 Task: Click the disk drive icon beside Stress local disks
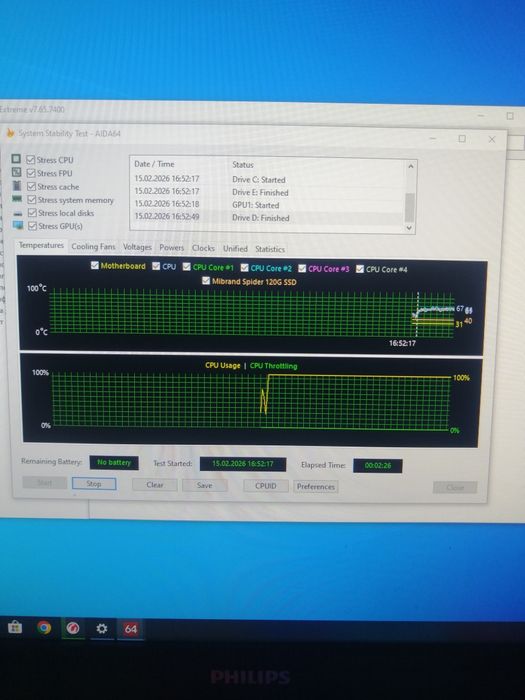coord(18,213)
